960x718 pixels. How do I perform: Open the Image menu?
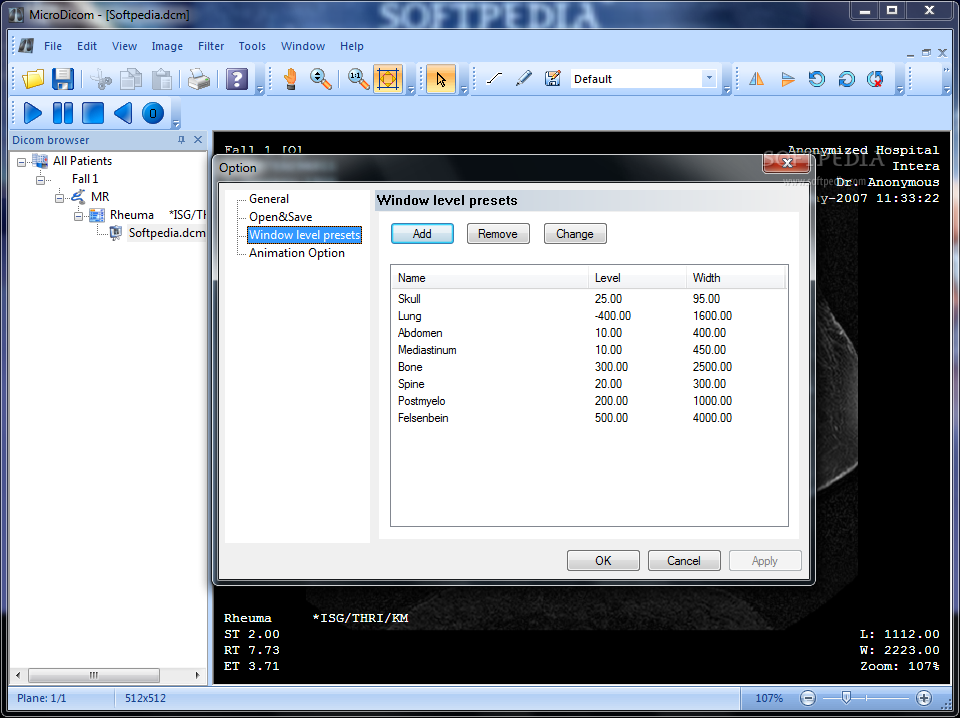(167, 46)
